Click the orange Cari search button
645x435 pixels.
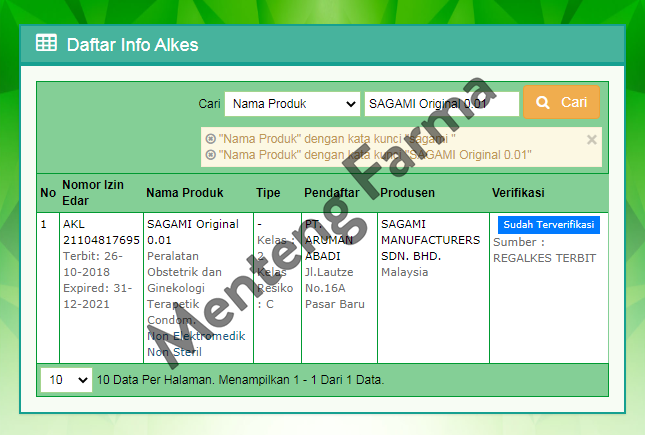(x=561, y=102)
